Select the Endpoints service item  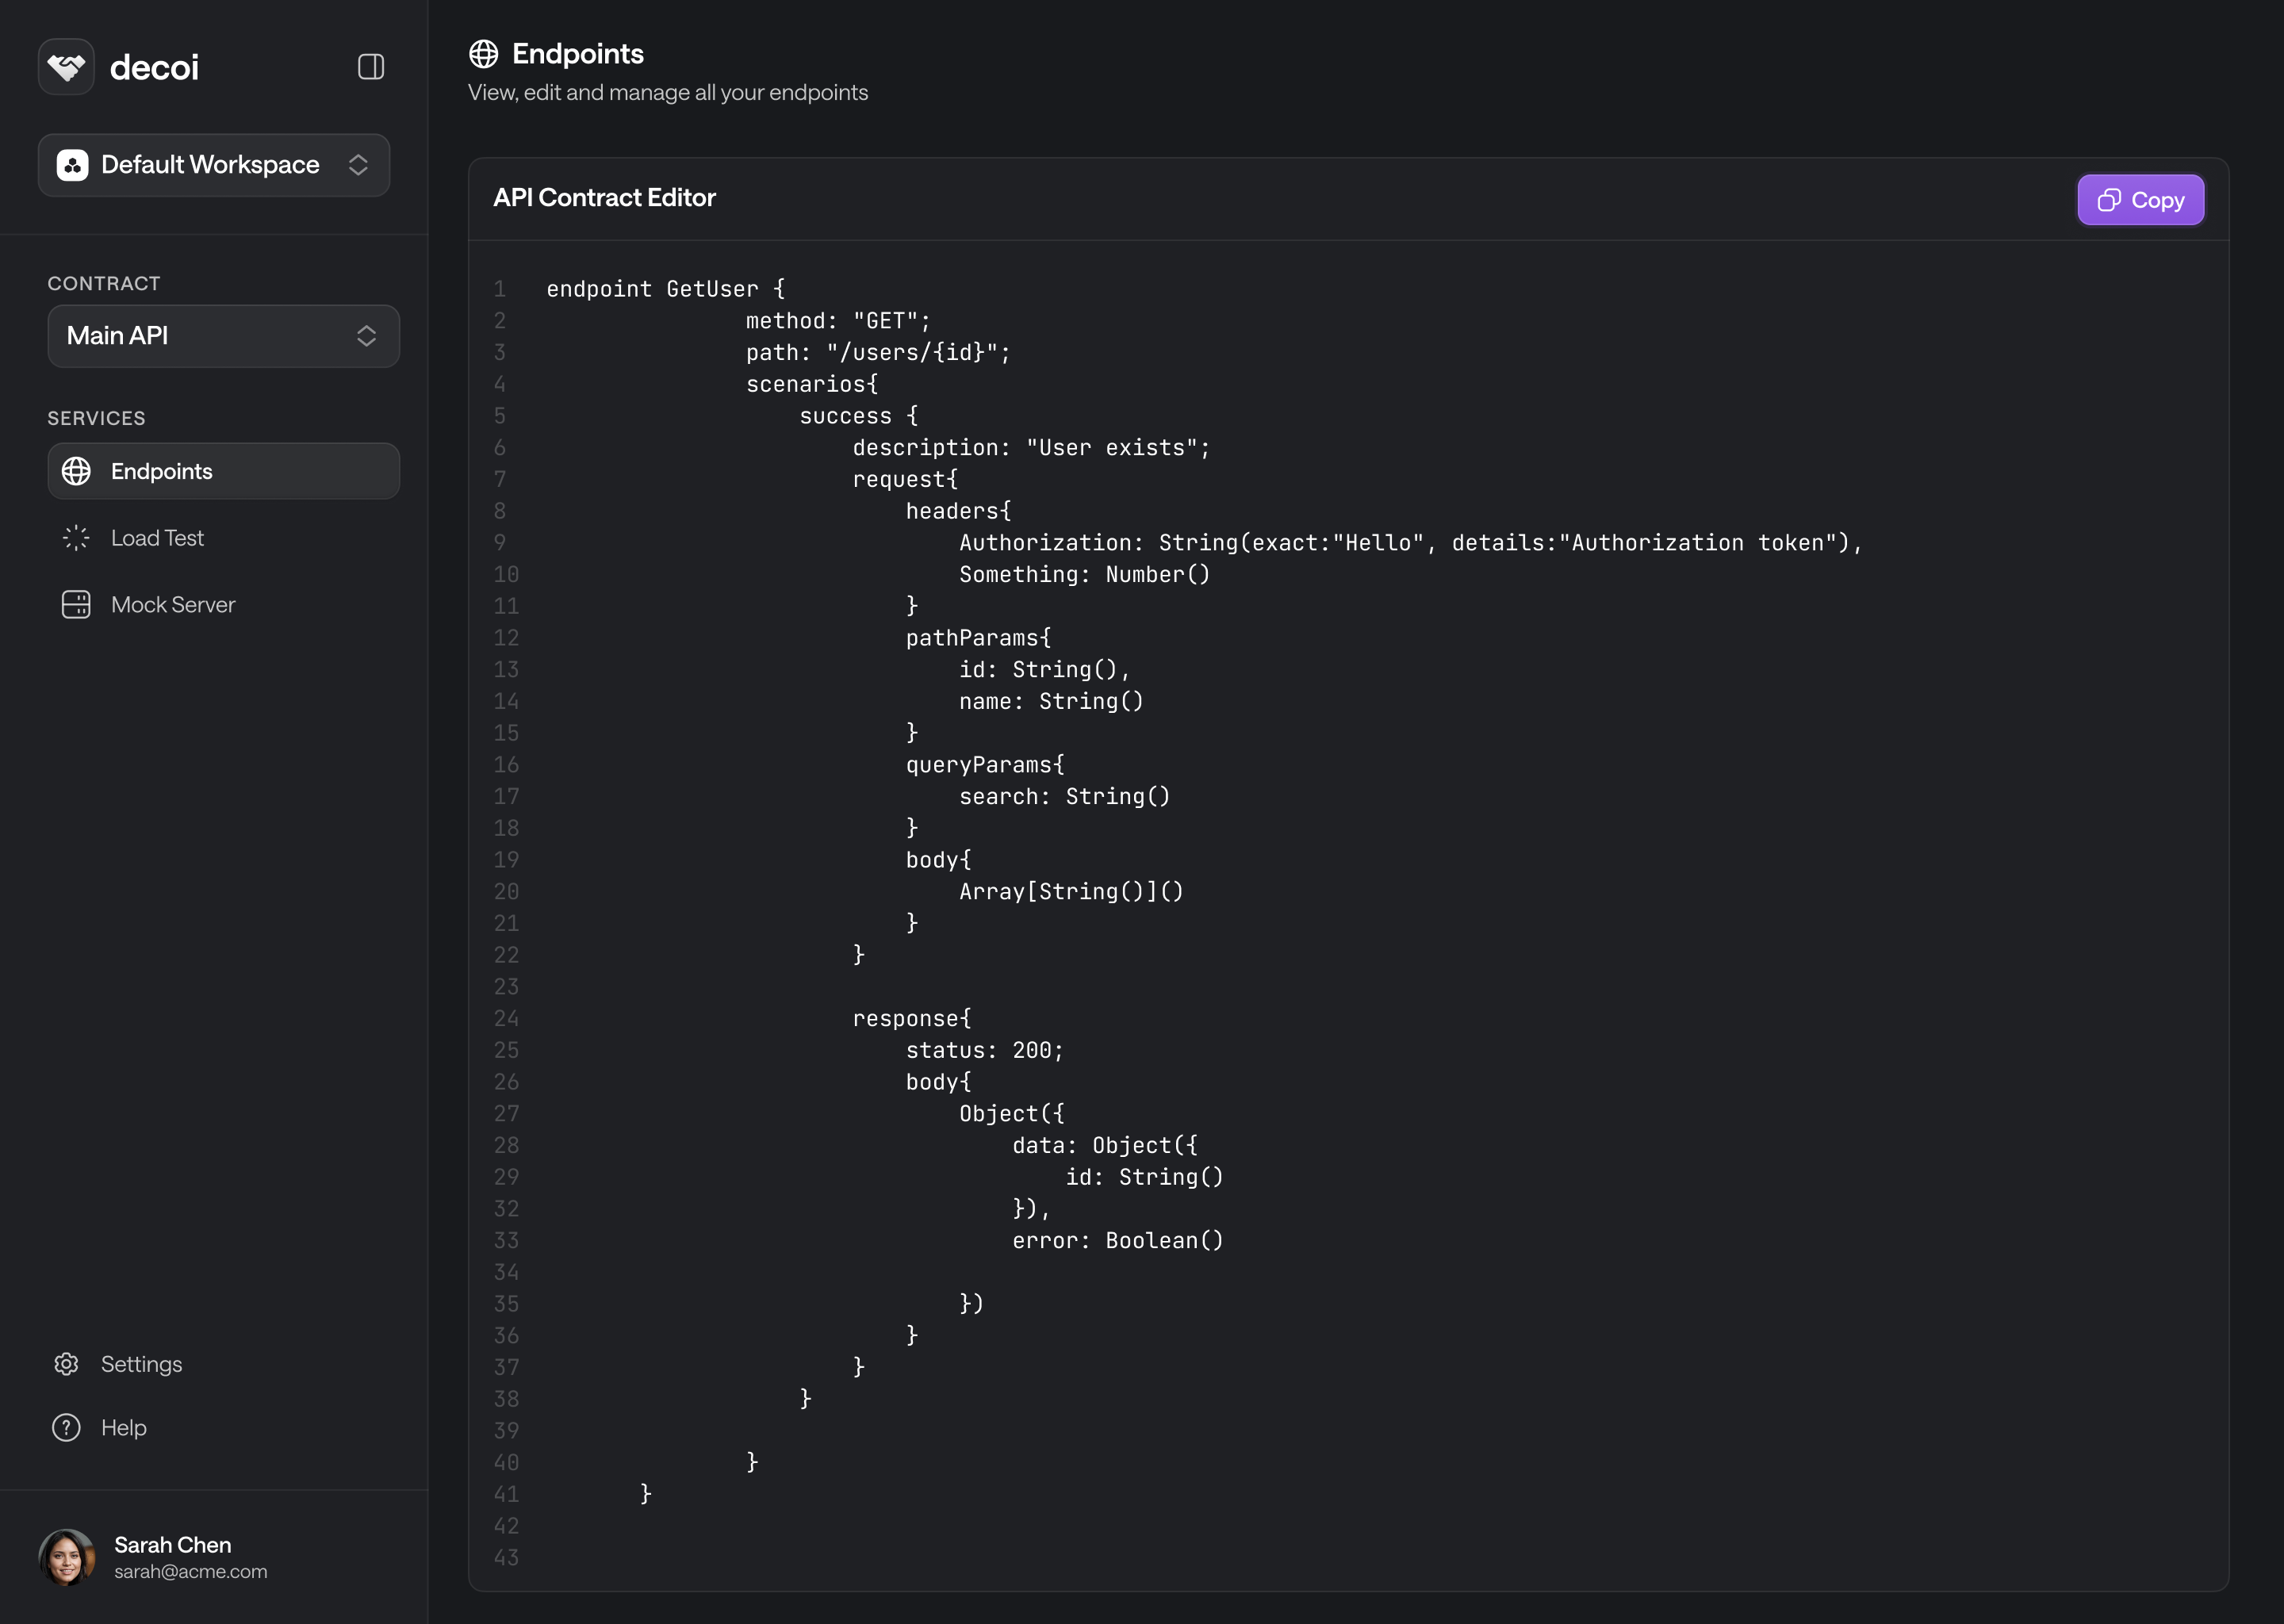[224, 471]
